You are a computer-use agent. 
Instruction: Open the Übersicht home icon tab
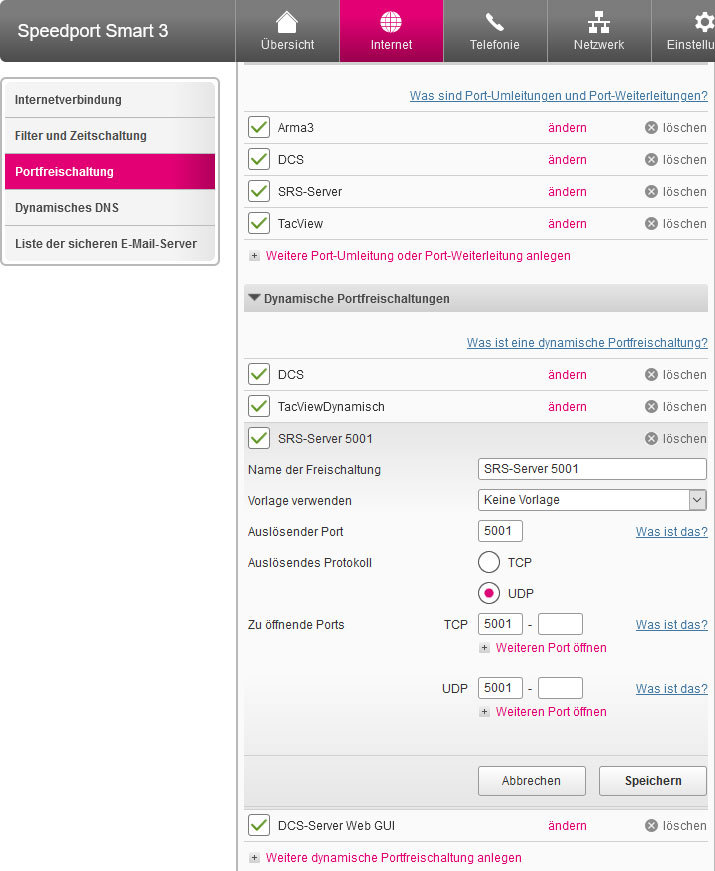pyautogui.click(x=287, y=31)
